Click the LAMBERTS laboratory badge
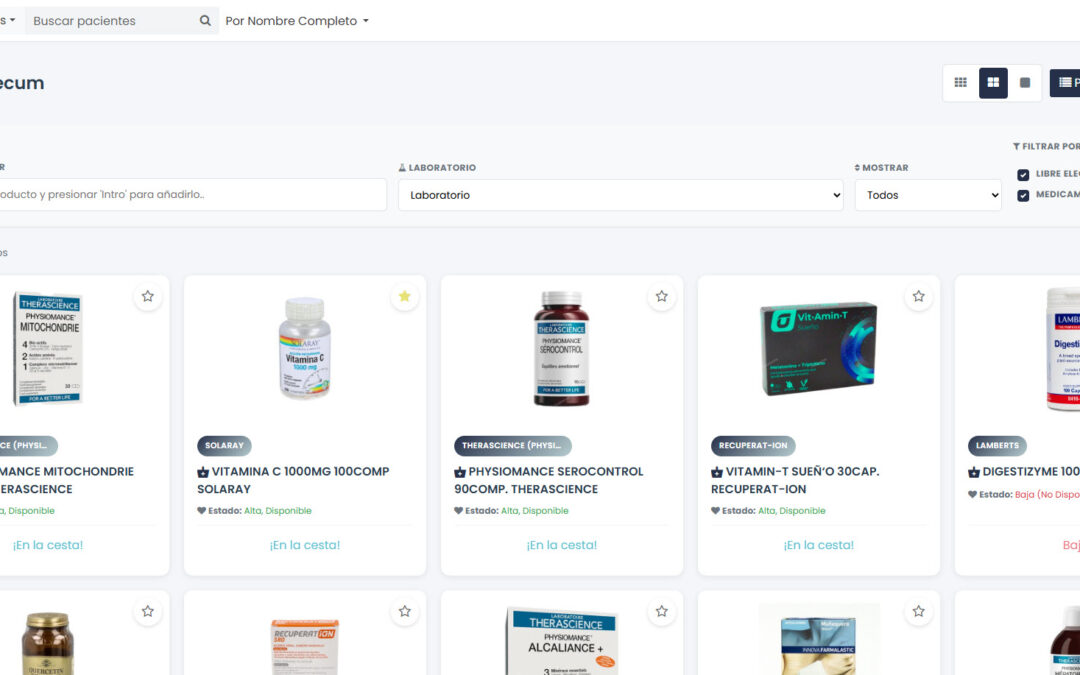 (x=997, y=446)
